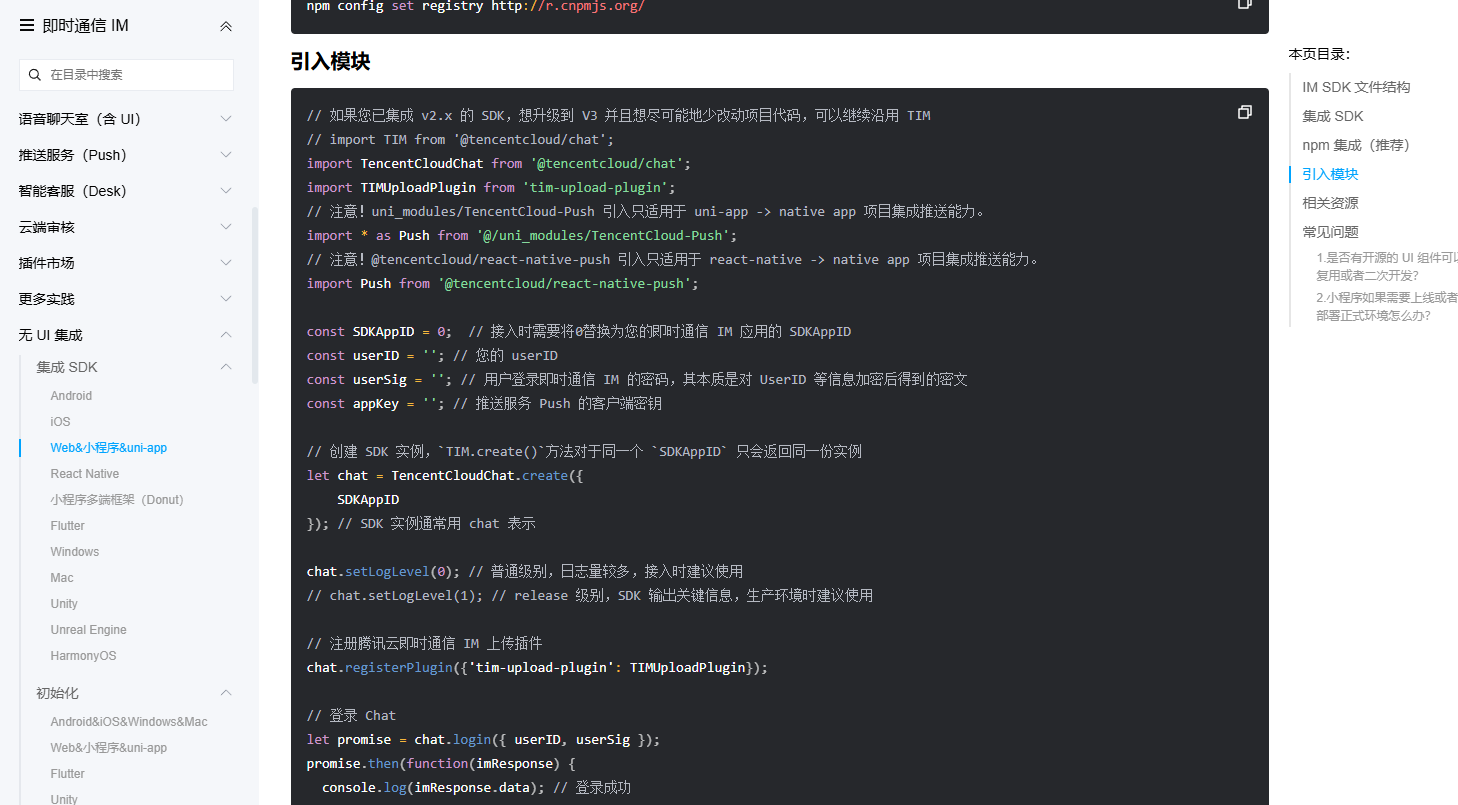Click the search magnifier icon in sidebar
The height and width of the screenshot is (805, 1458).
coord(36,75)
